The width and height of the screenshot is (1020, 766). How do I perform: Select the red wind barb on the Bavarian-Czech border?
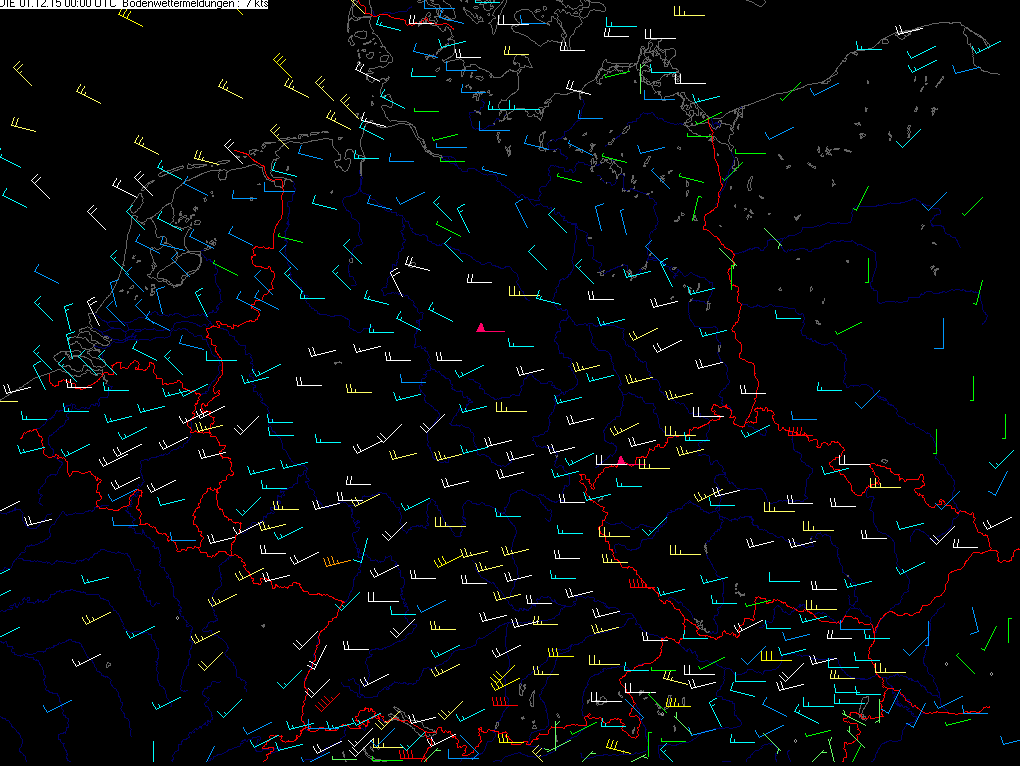638,583
